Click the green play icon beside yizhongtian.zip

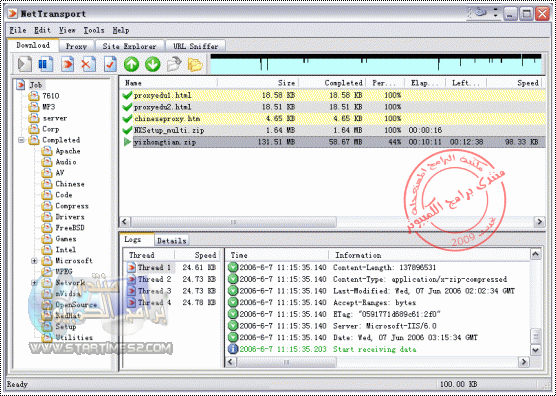pyautogui.click(x=127, y=143)
